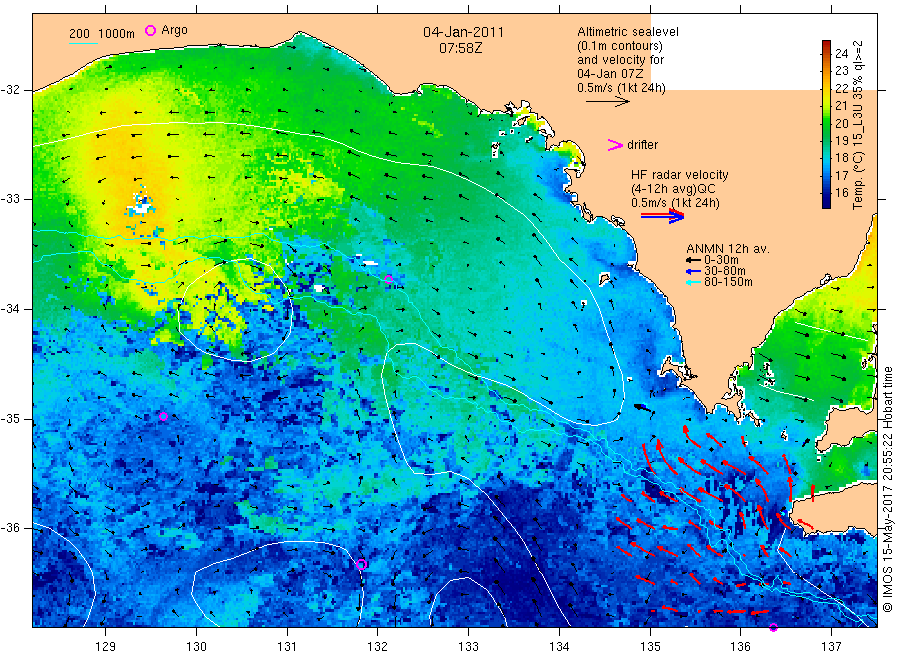The height and width of the screenshot is (660, 900).
Task: Click the '30-80m' depth label
Action: point(724,271)
